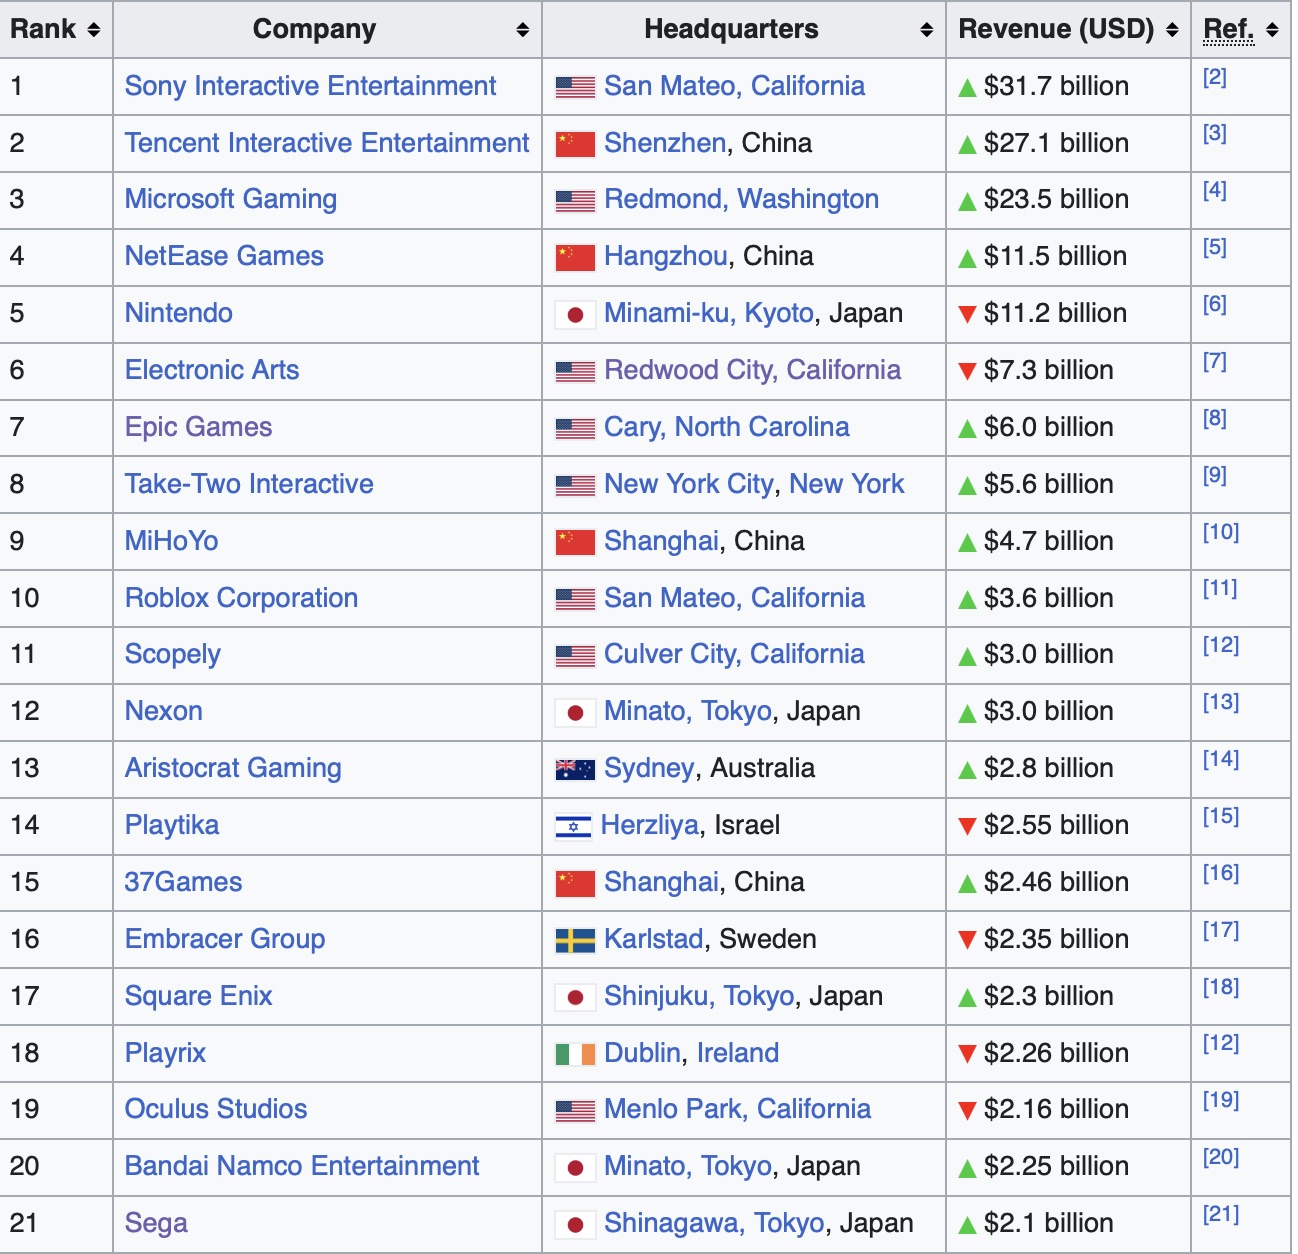Open the Playtika link
This screenshot has height=1254, width=1298.
(172, 825)
